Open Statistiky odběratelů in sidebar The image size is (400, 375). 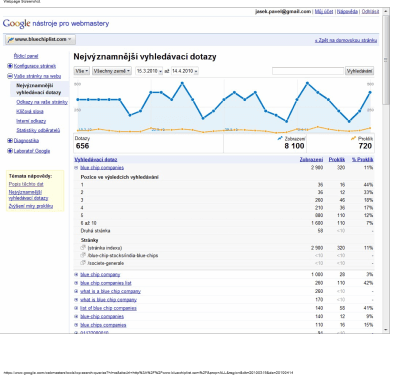pos(38,130)
